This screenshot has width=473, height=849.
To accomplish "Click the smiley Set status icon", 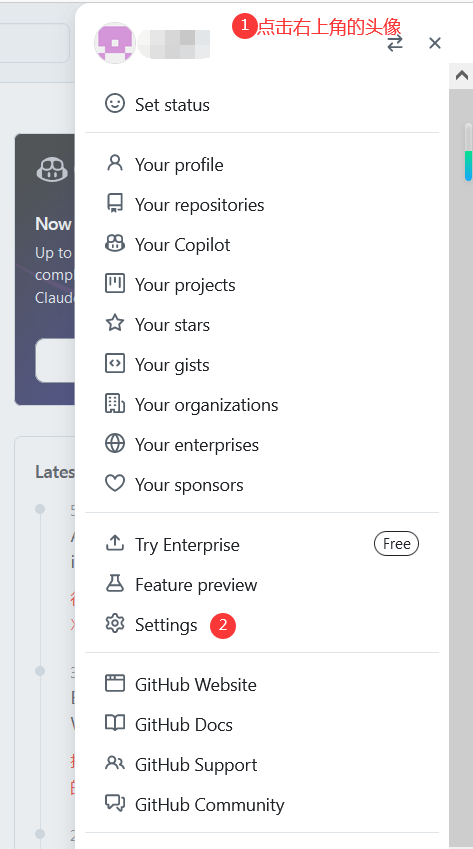I will [115, 103].
